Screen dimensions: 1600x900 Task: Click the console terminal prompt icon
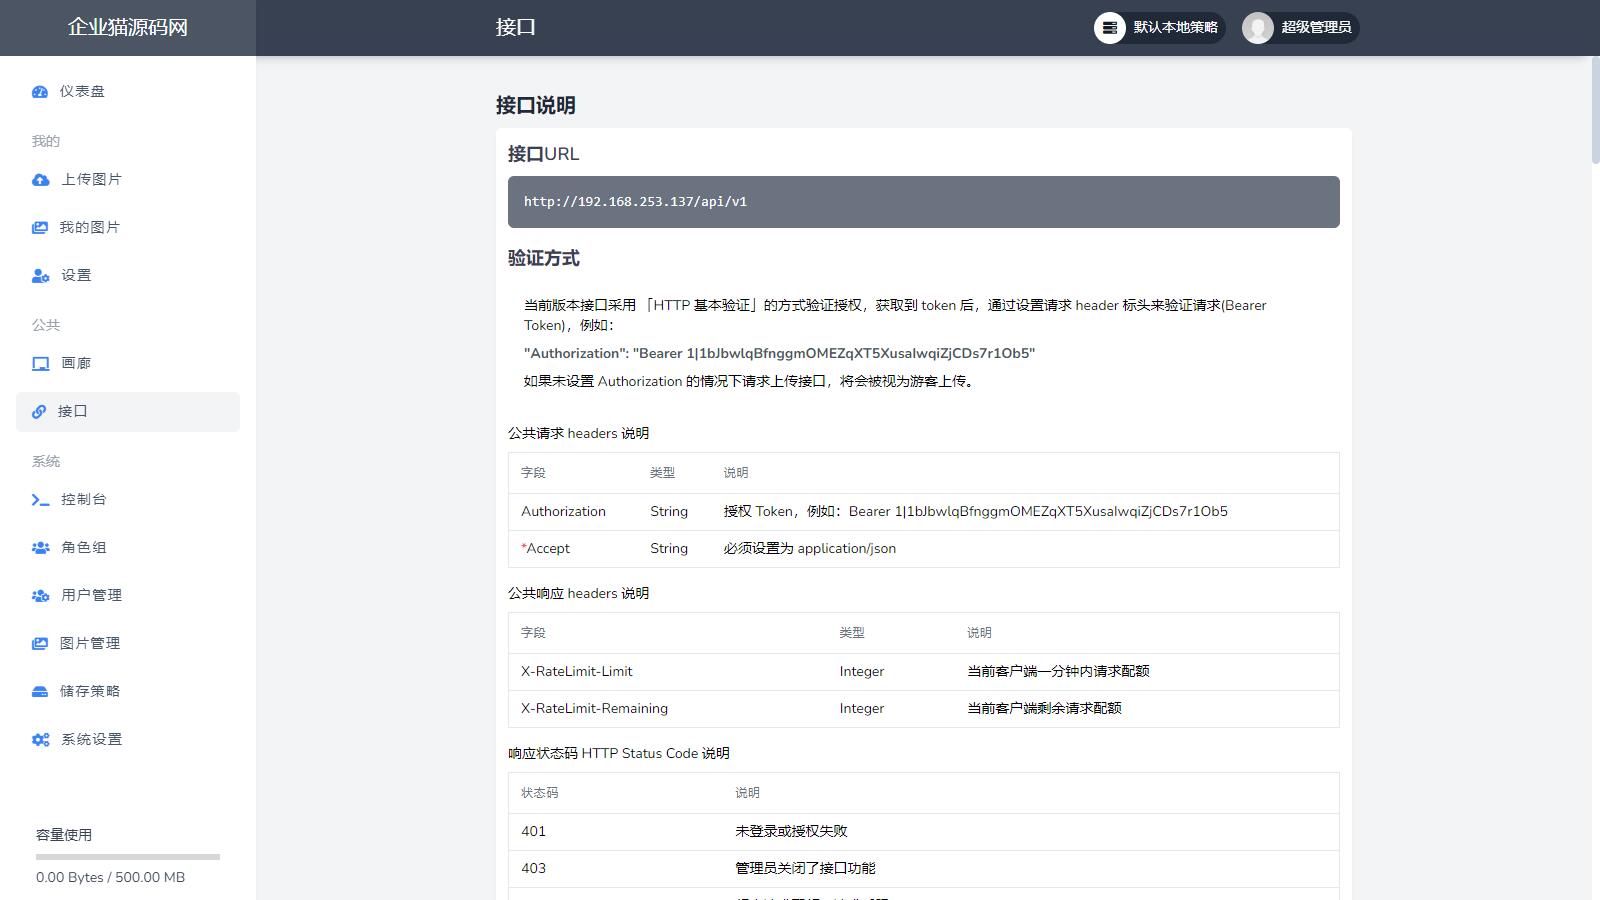coord(40,500)
